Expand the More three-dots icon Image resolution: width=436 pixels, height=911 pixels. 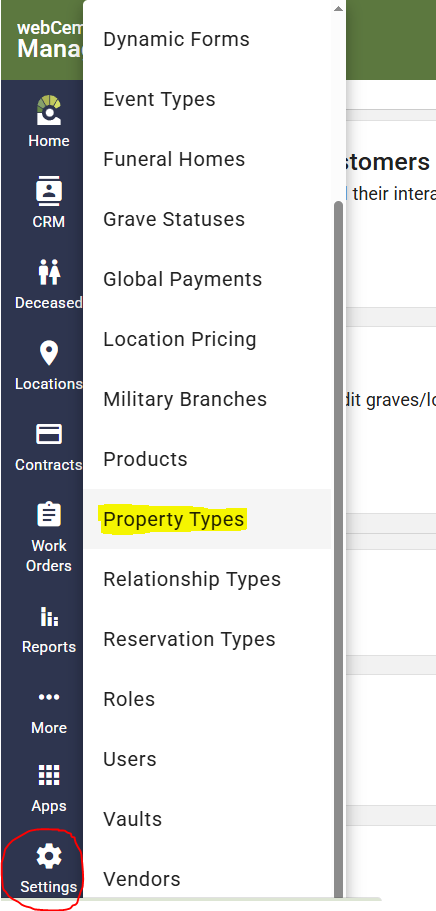(49, 697)
